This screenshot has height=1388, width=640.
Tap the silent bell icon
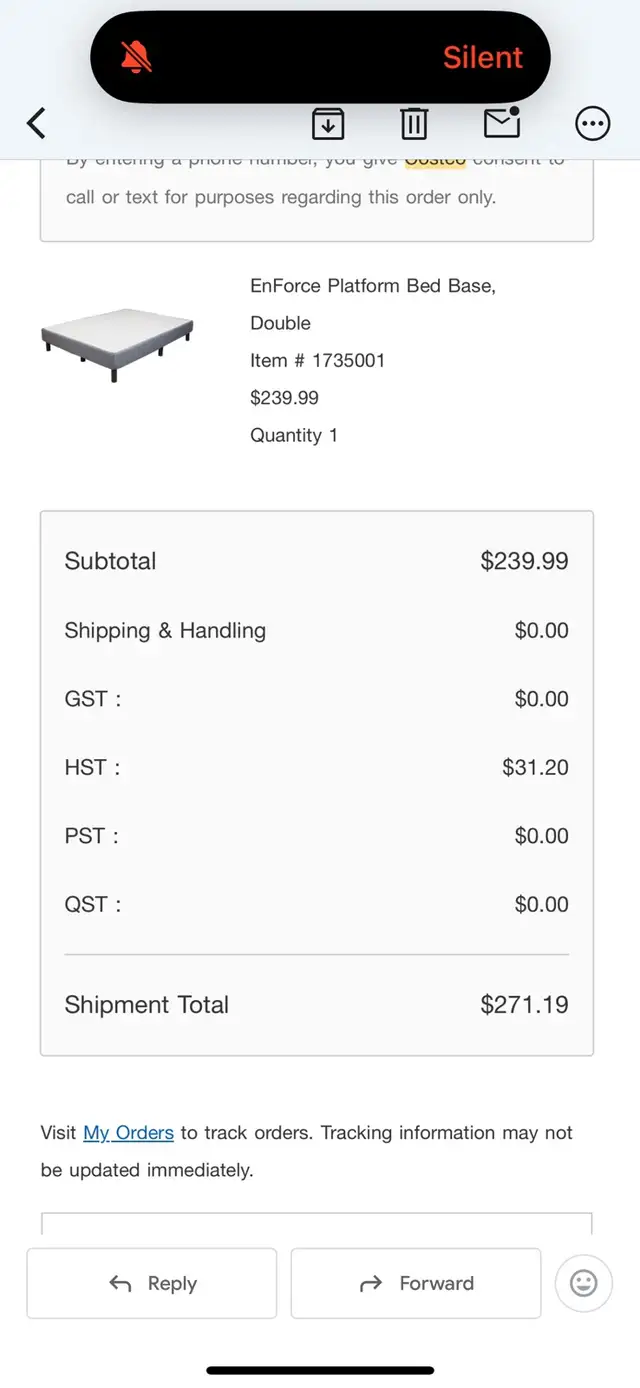pos(137,58)
